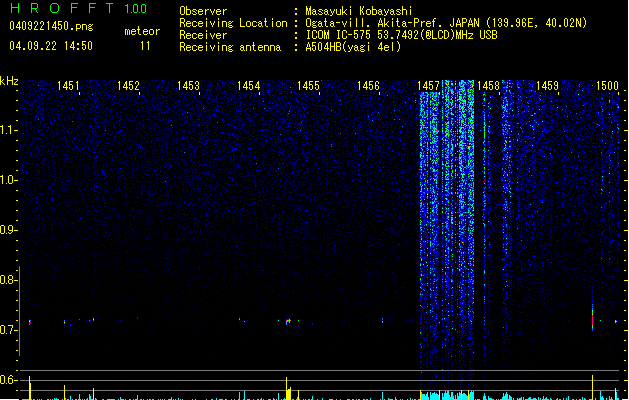
Task: Click the 1457 time axis label
Action: 428,85
